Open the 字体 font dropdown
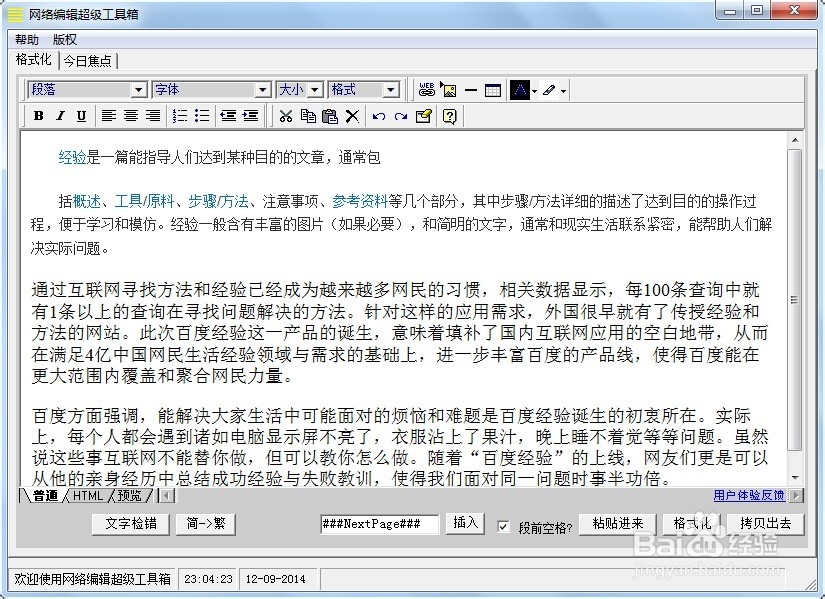The width and height of the screenshot is (825, 599). click(x=263, y=90)
